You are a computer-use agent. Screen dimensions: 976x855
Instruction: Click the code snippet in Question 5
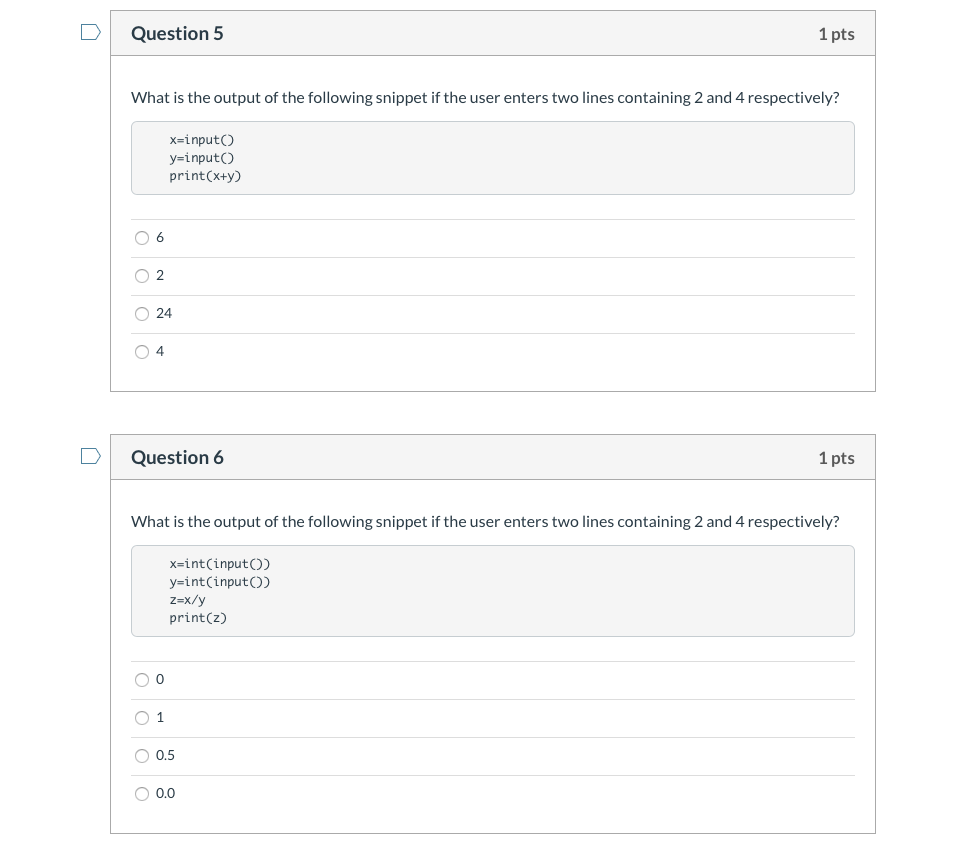[x=492, y=157]
